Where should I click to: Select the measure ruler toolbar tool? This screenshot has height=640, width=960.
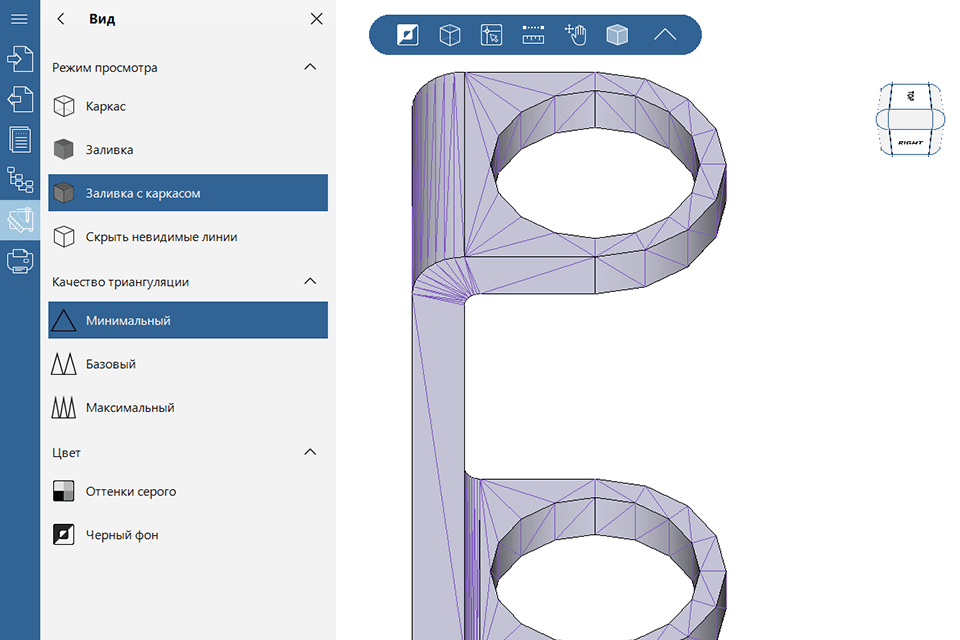(533, 35)
